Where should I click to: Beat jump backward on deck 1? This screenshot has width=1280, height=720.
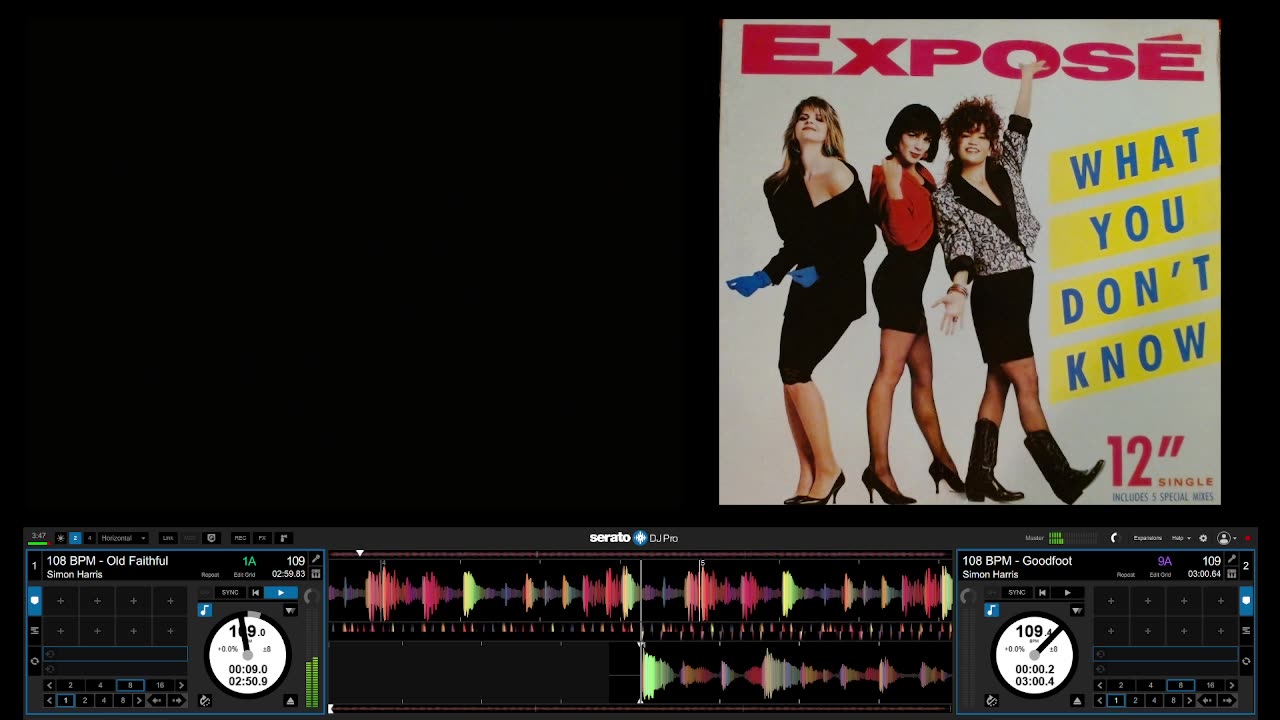(x=156, y=700)
